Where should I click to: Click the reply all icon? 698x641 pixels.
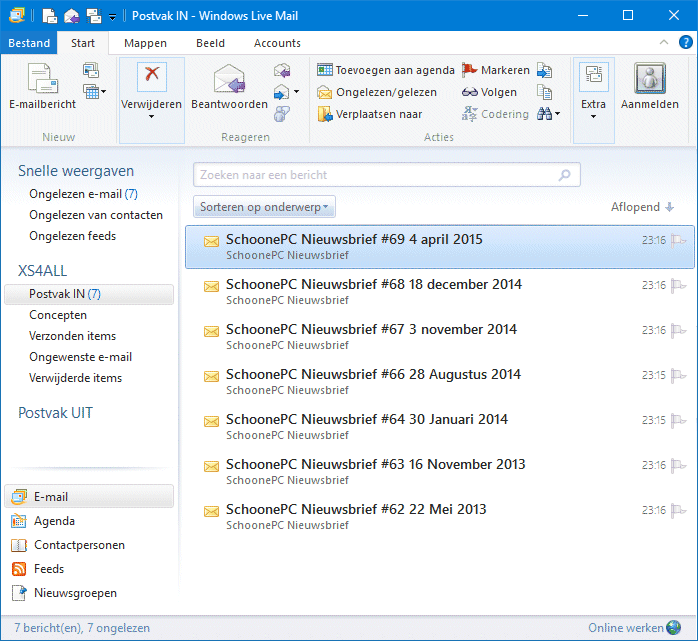282,70
